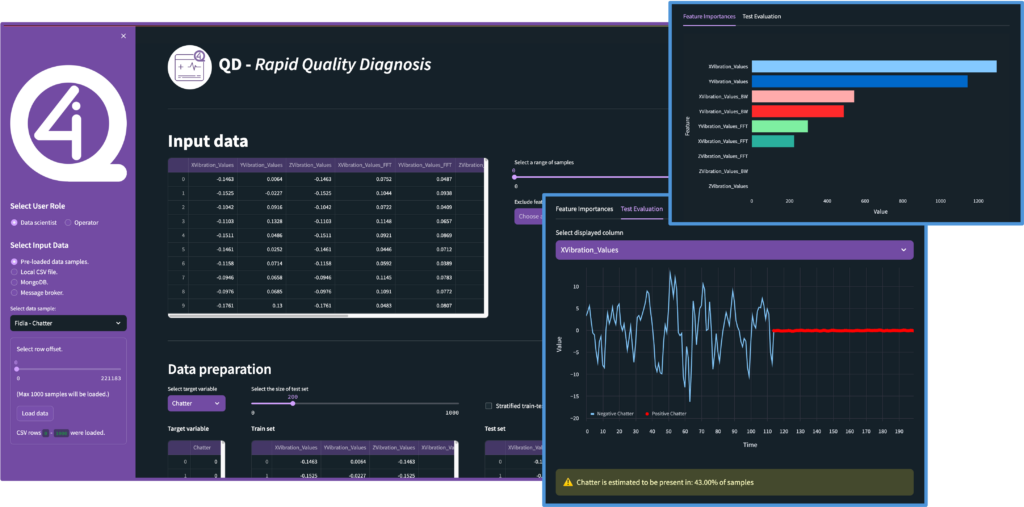
Task: Switch to the Test Evaluation tab in top panel
Action: click(761, 17)
